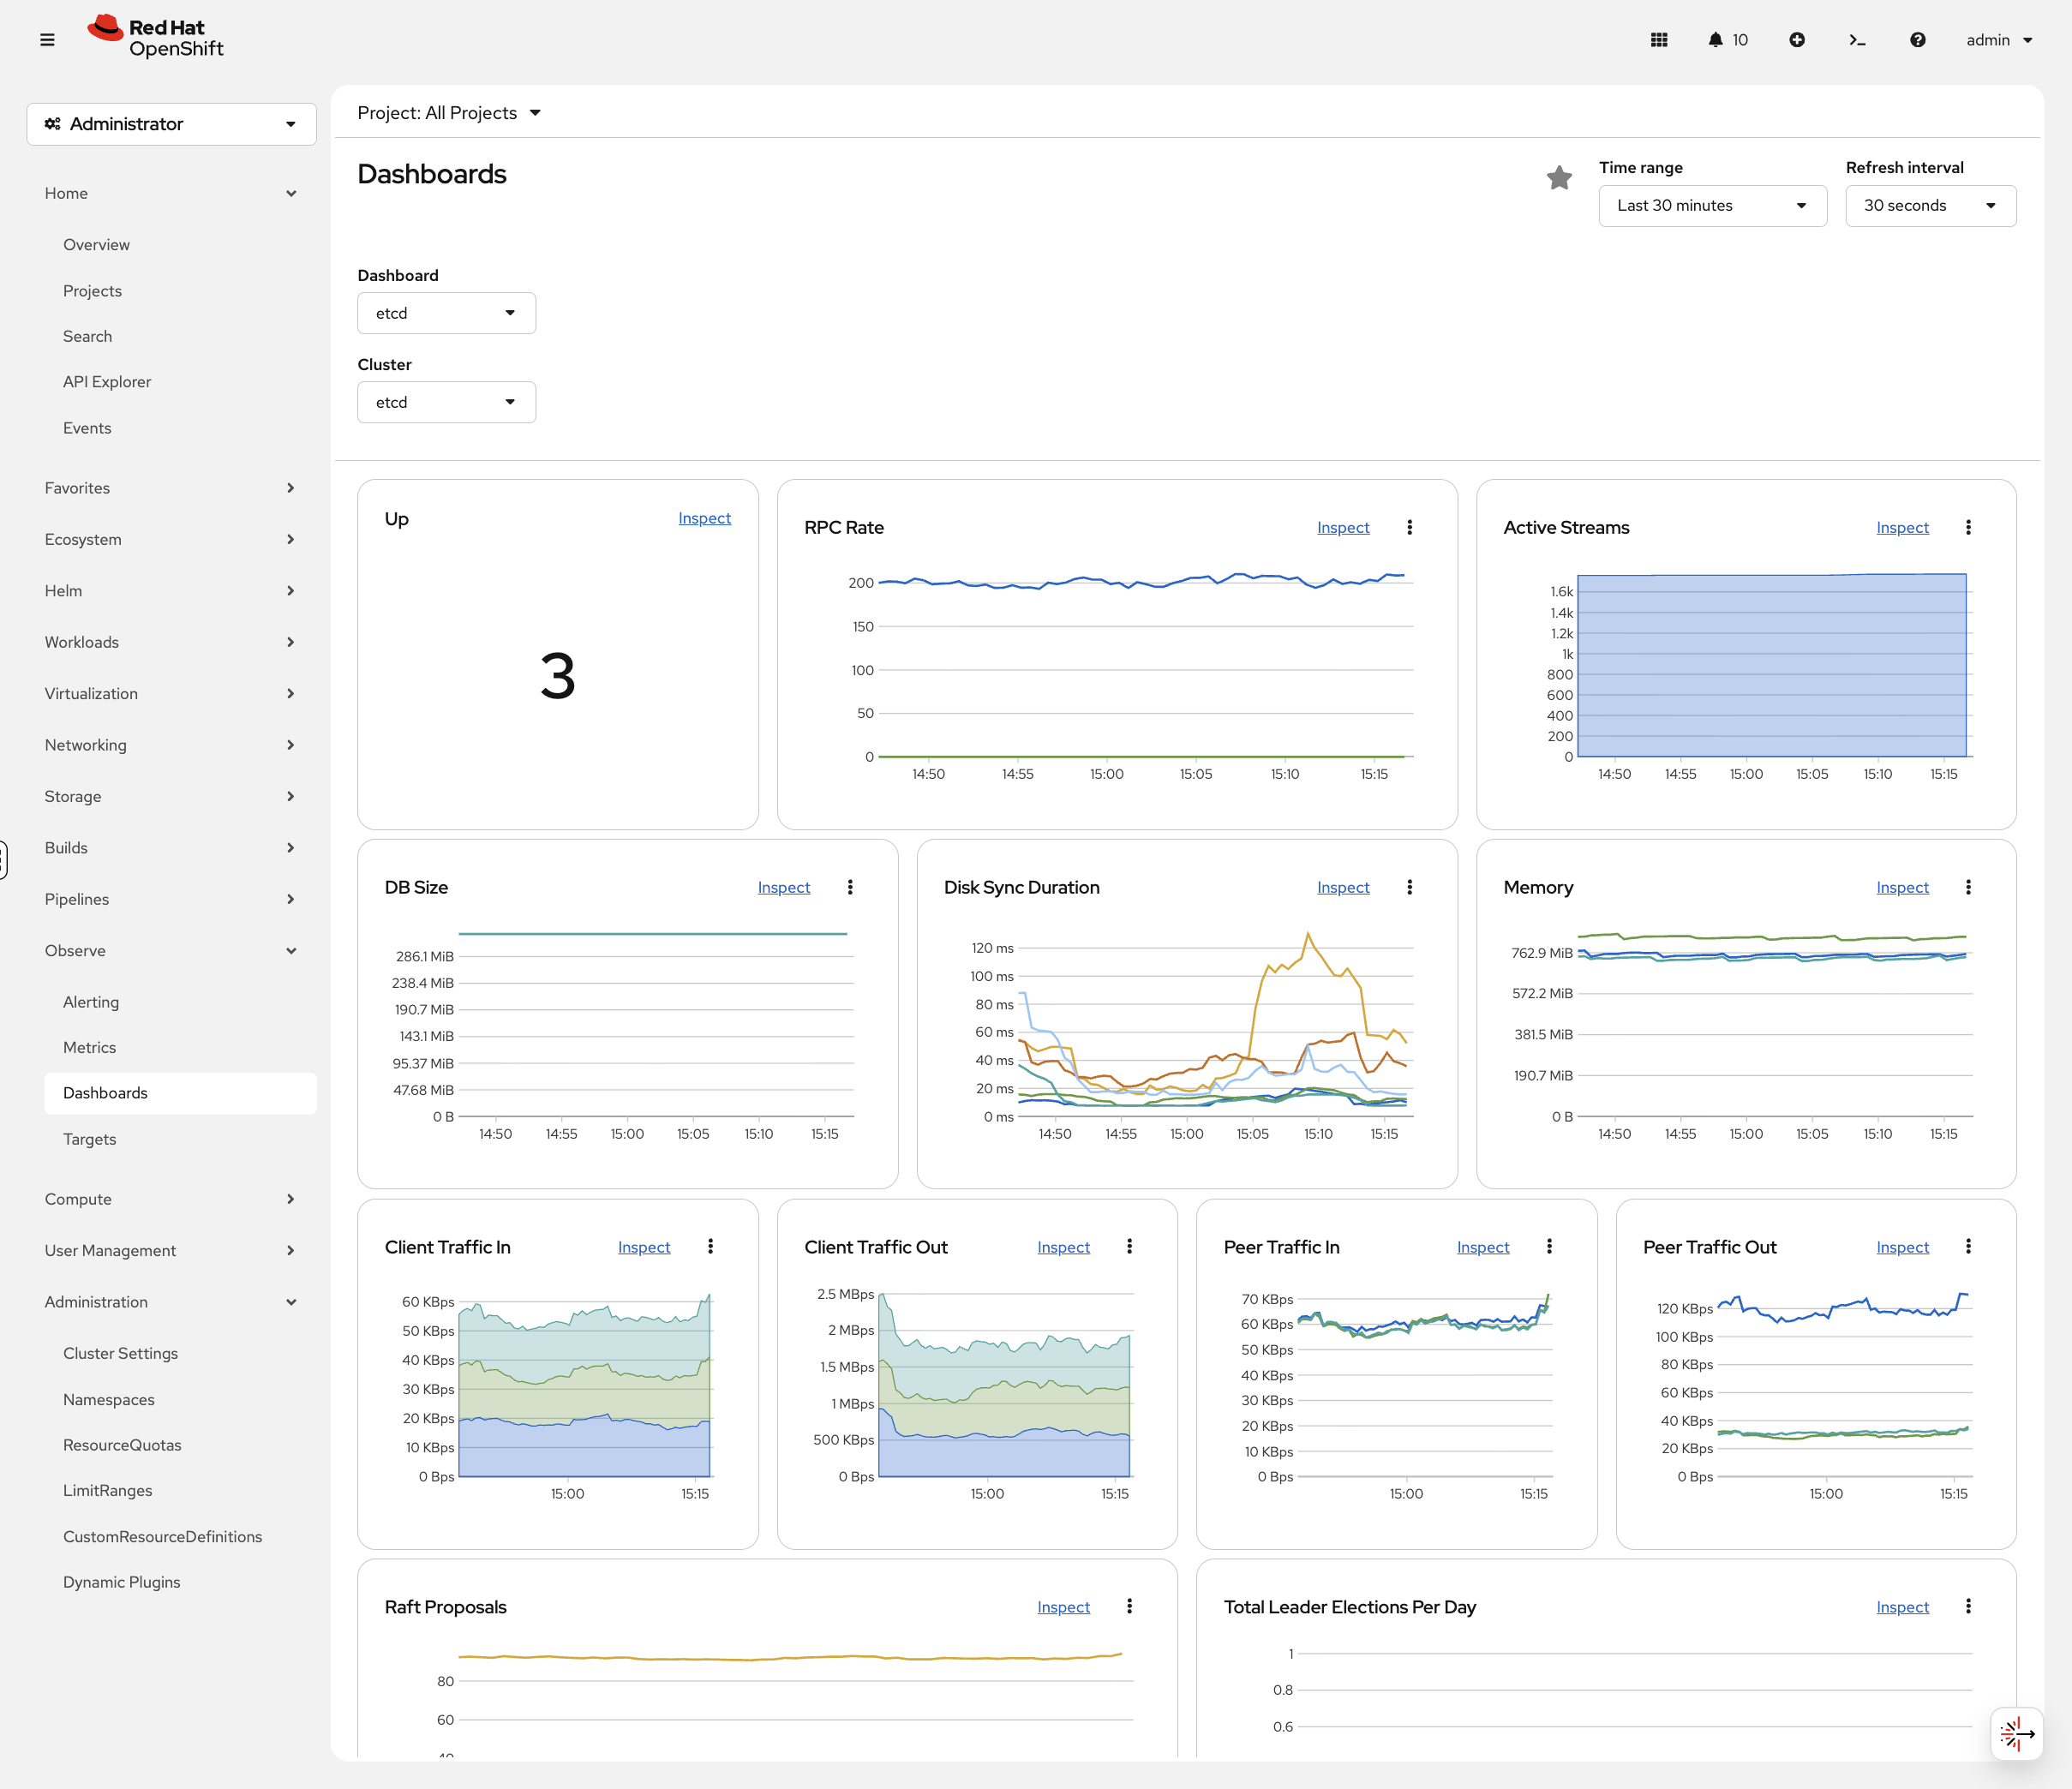The width and height of the screenshot is (2072, 1789).
Task: Launch the web terminal
Action: 1858,39
